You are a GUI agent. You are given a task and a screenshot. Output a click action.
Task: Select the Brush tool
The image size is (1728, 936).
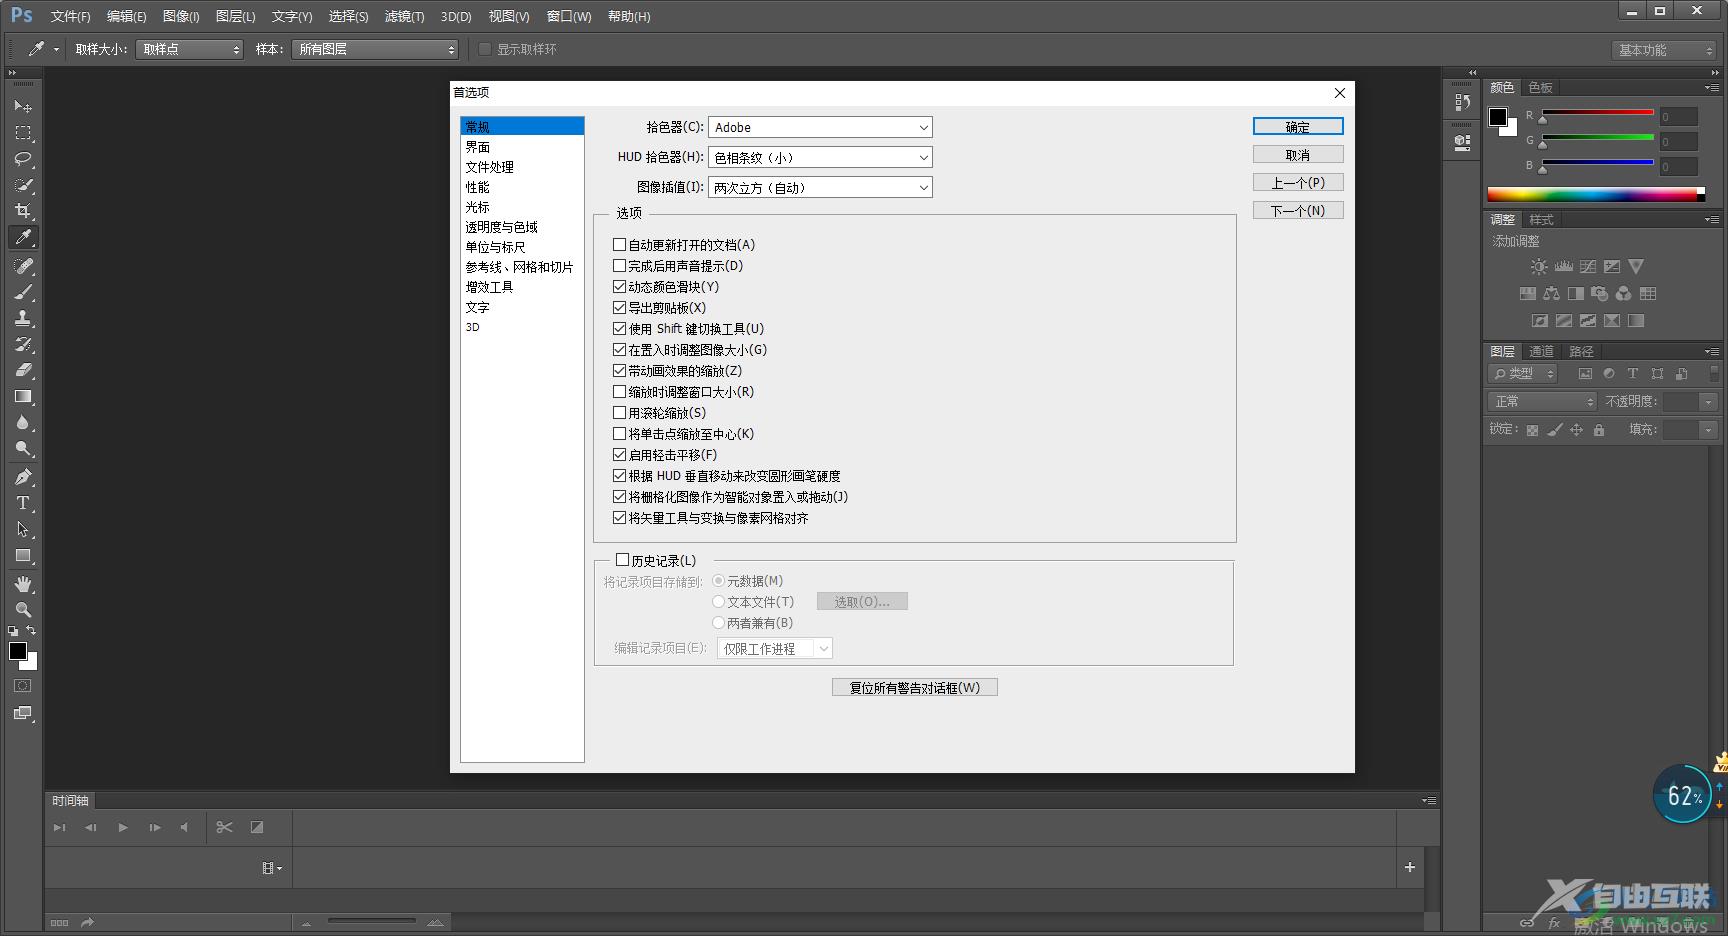tap(23, 292)
